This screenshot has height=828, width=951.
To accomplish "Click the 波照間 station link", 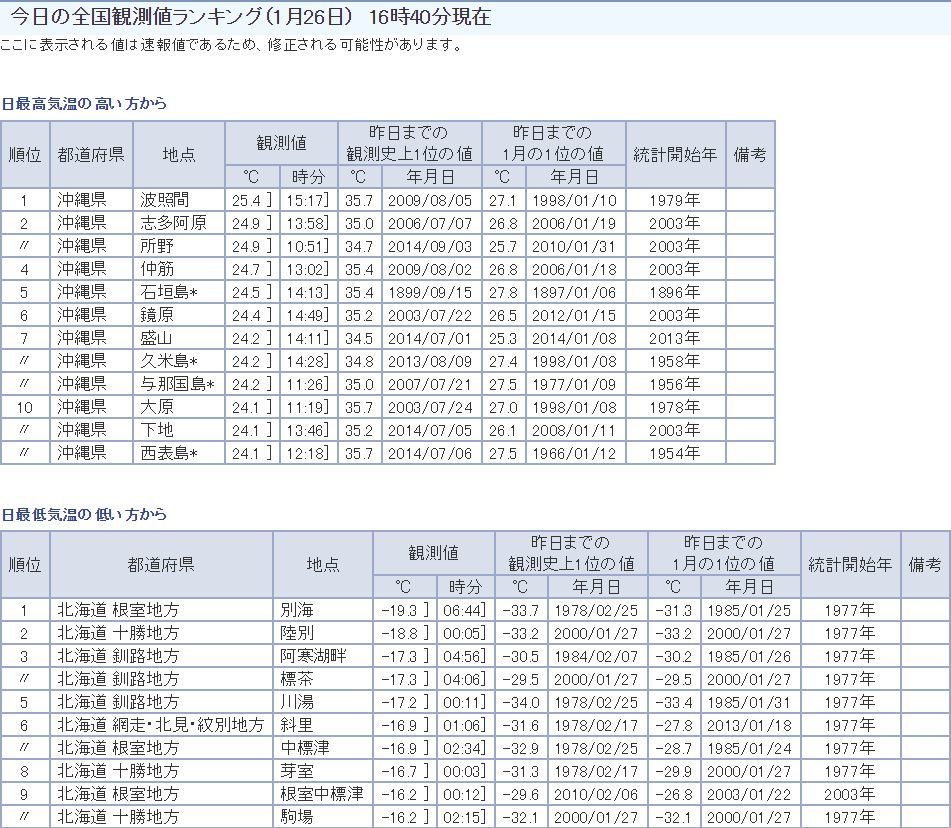I will click(x=163, y=200).
